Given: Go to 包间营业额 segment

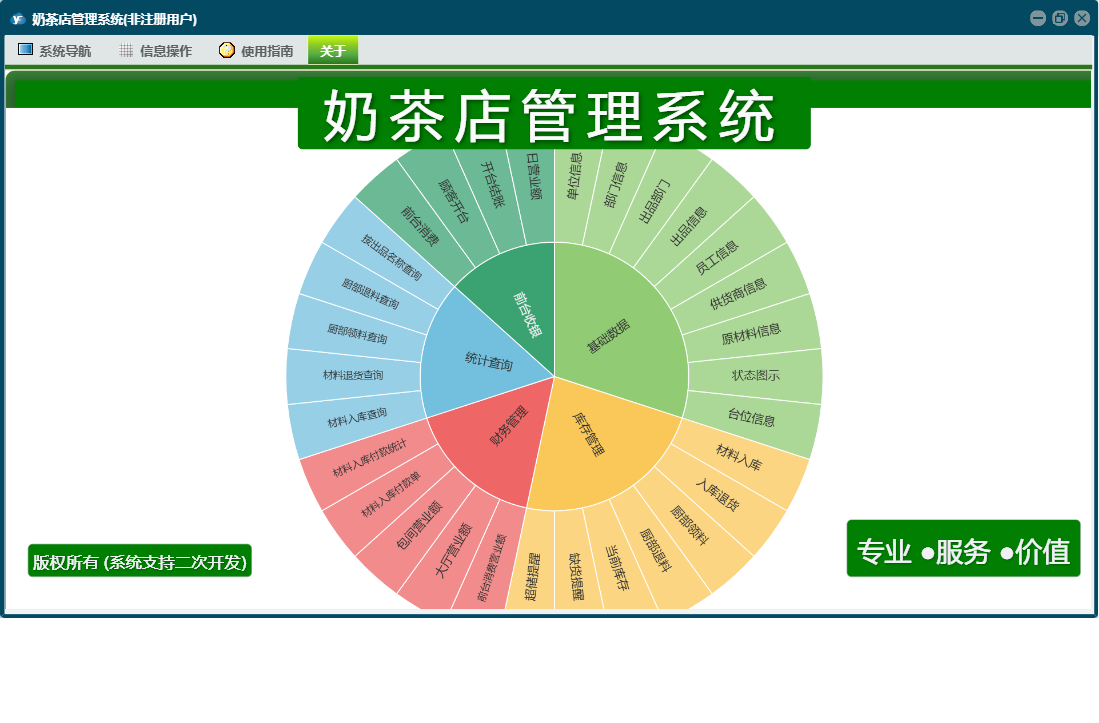Looking at the screenshot, I should pyautogui.click(x=418, y=525).
